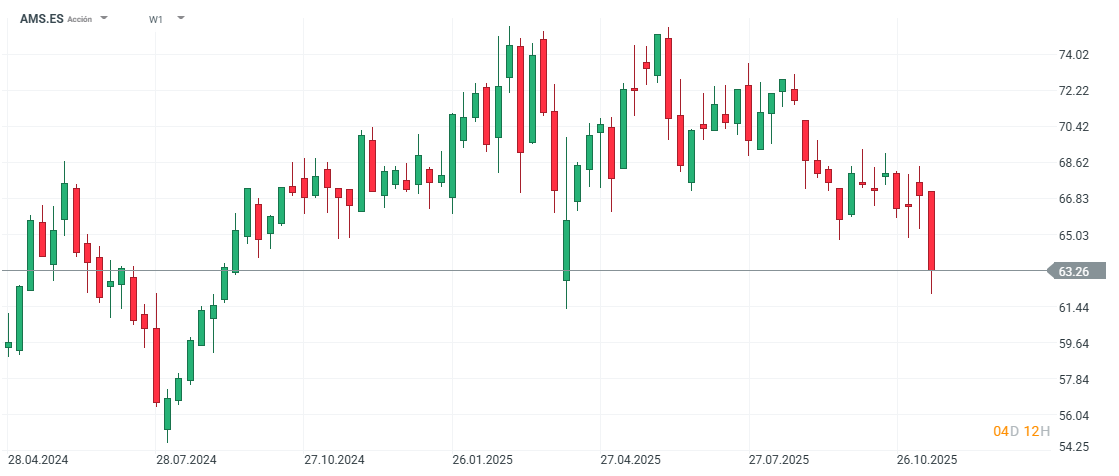Click the last red candle on the chart
This screenshot has width=1119, height=476.
[931, 231]
